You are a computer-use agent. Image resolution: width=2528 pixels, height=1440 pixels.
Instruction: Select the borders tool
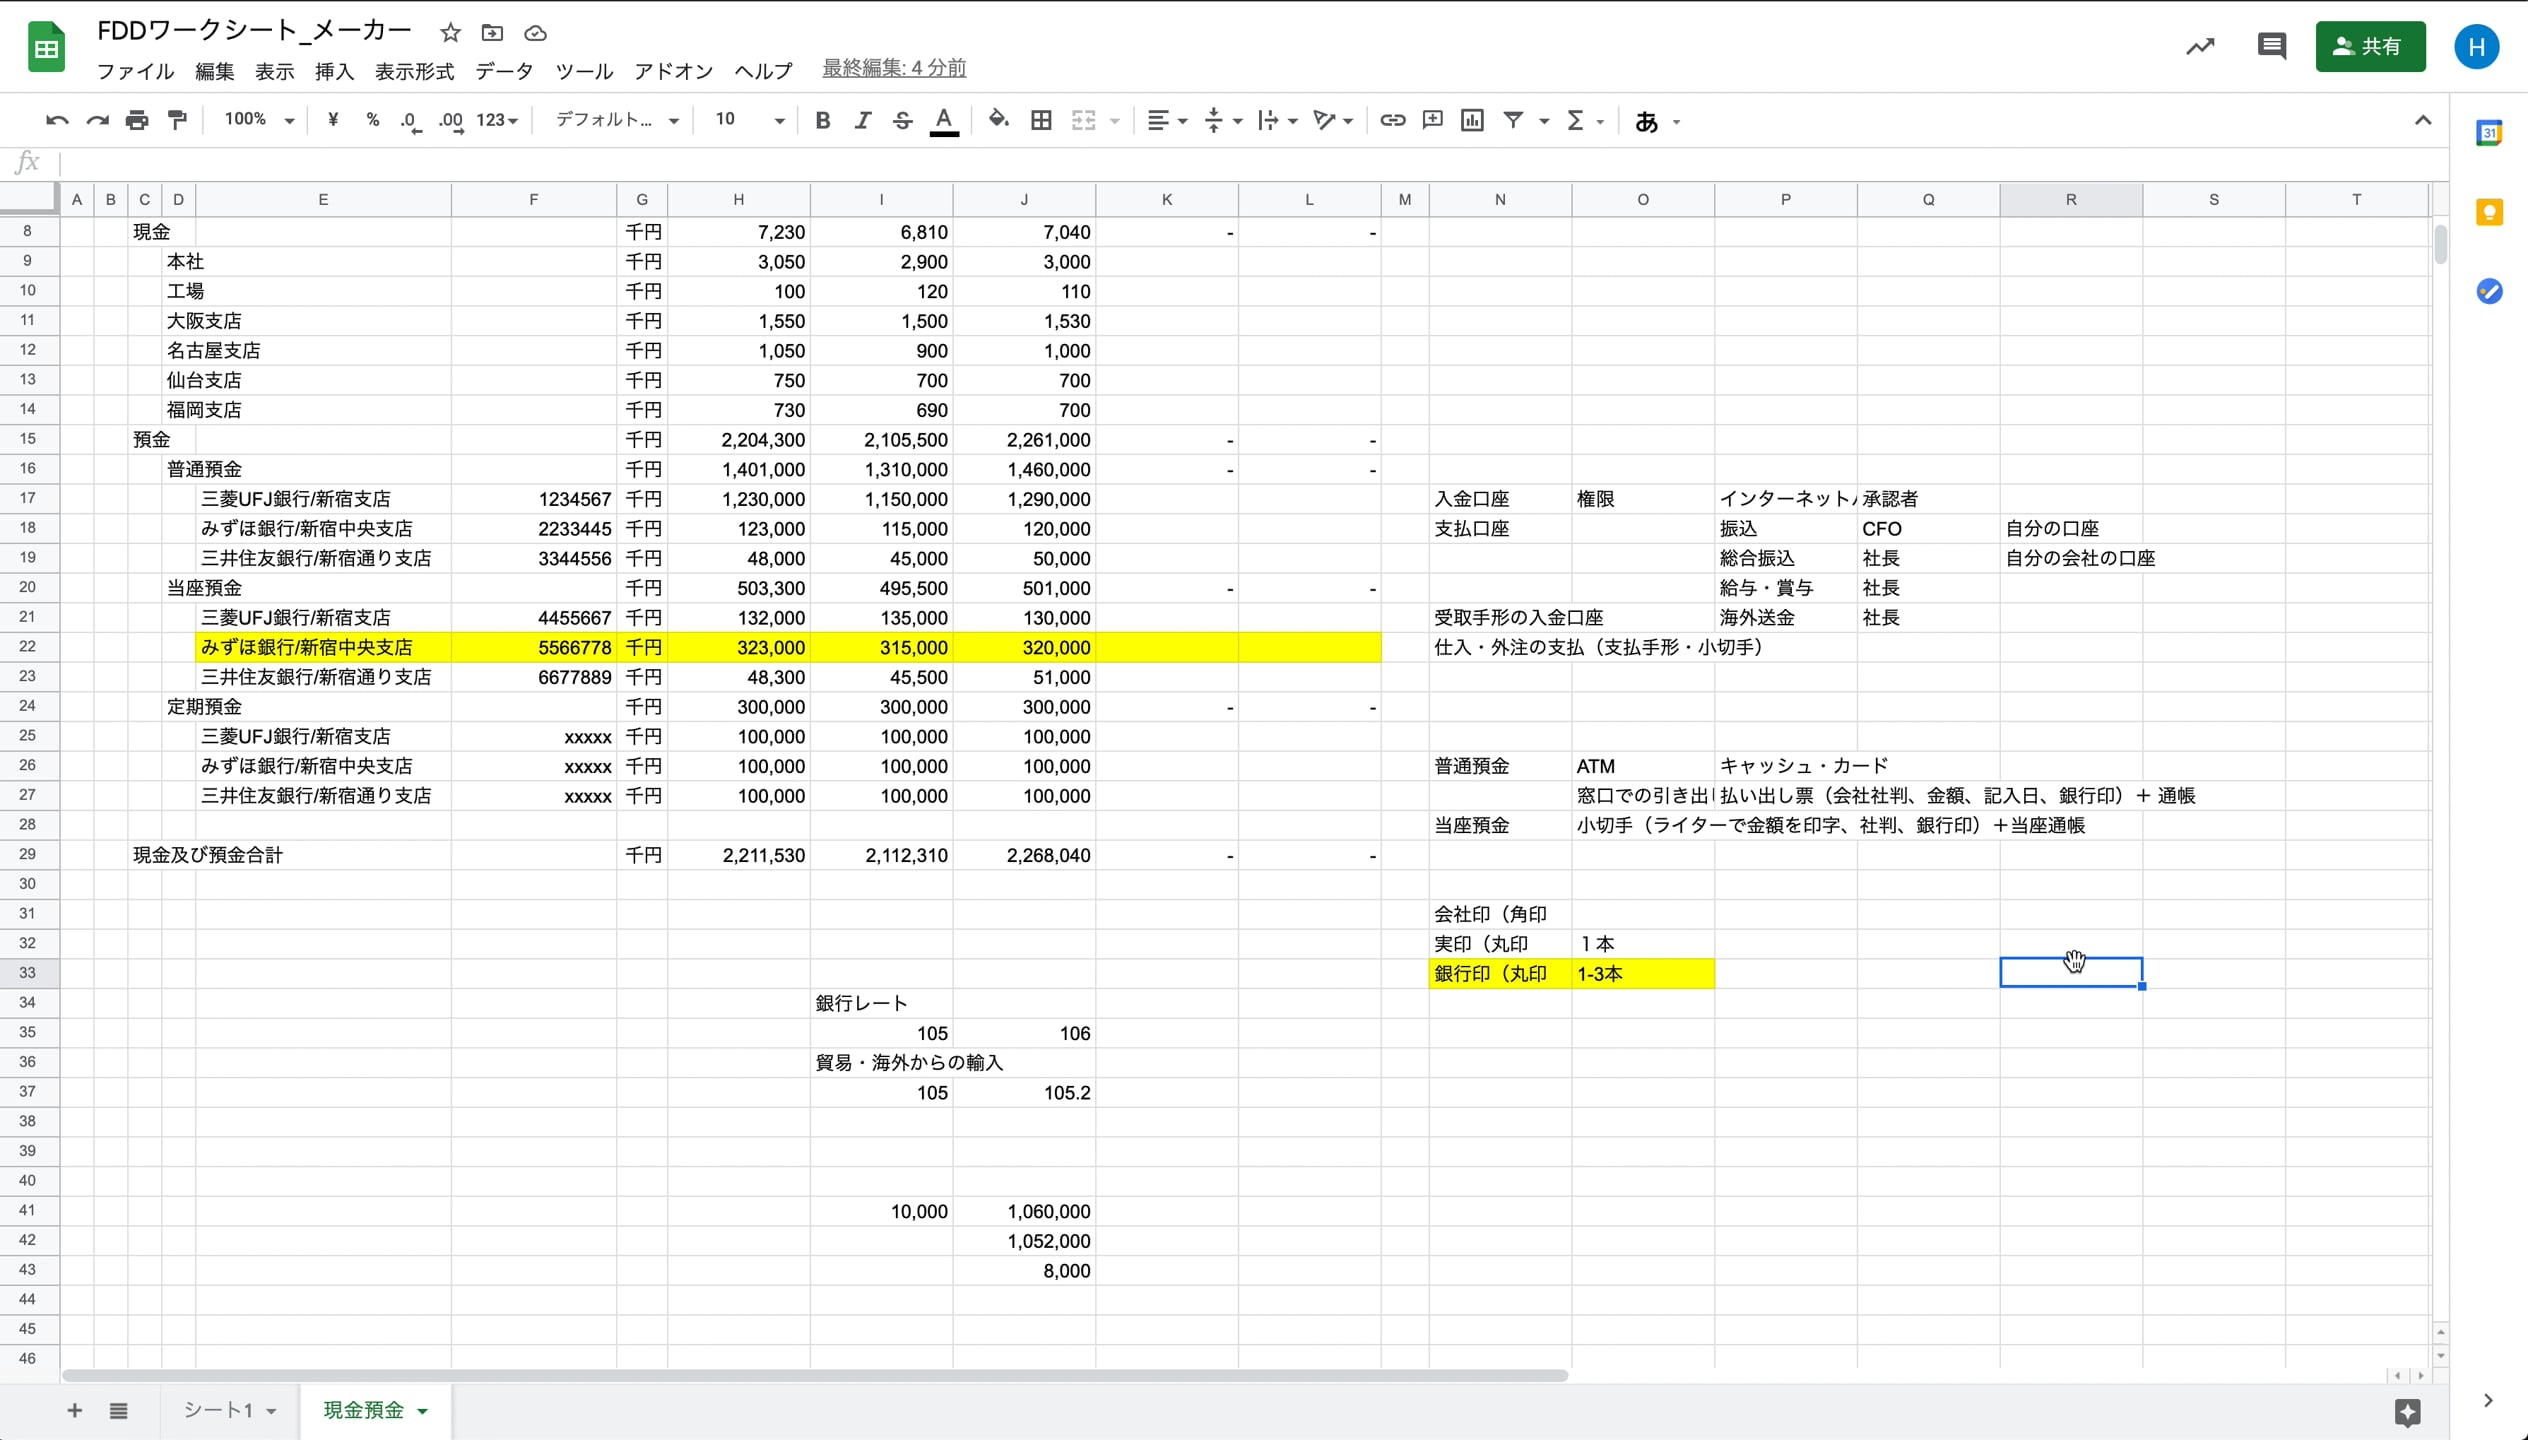tap(1041, 120)
